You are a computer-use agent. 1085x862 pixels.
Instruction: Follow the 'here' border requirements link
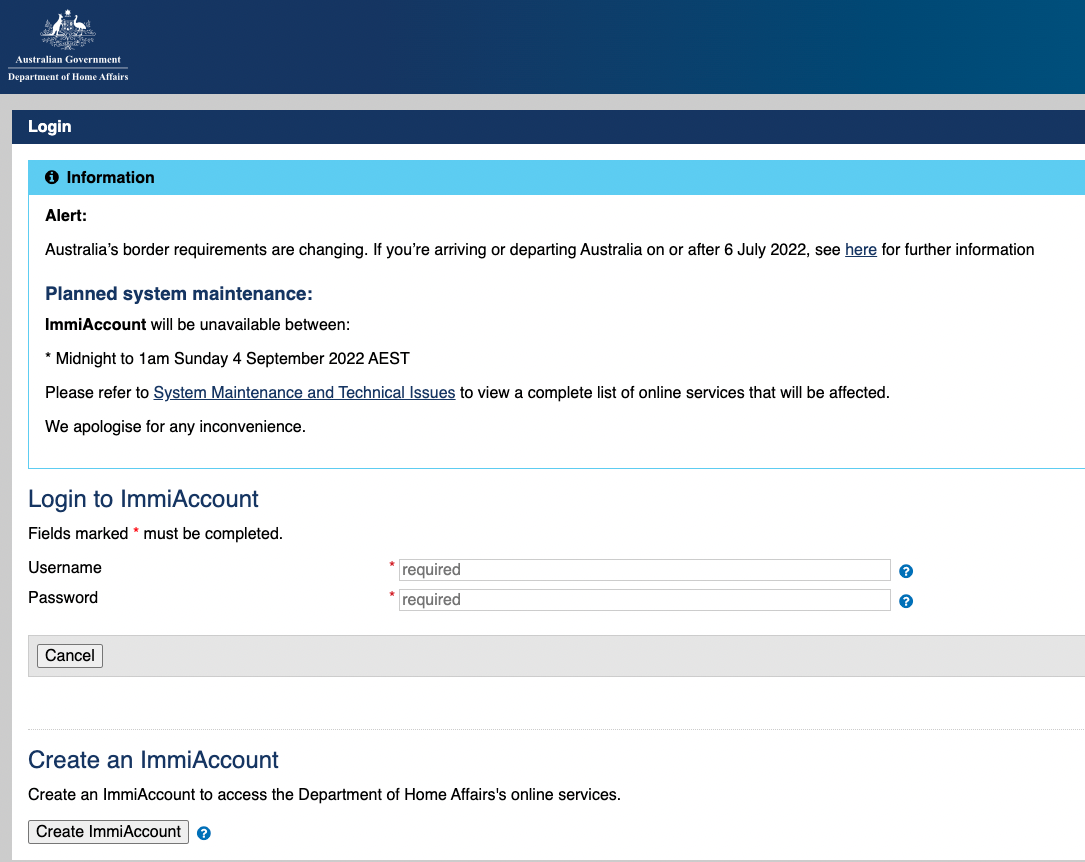(861, 250)
